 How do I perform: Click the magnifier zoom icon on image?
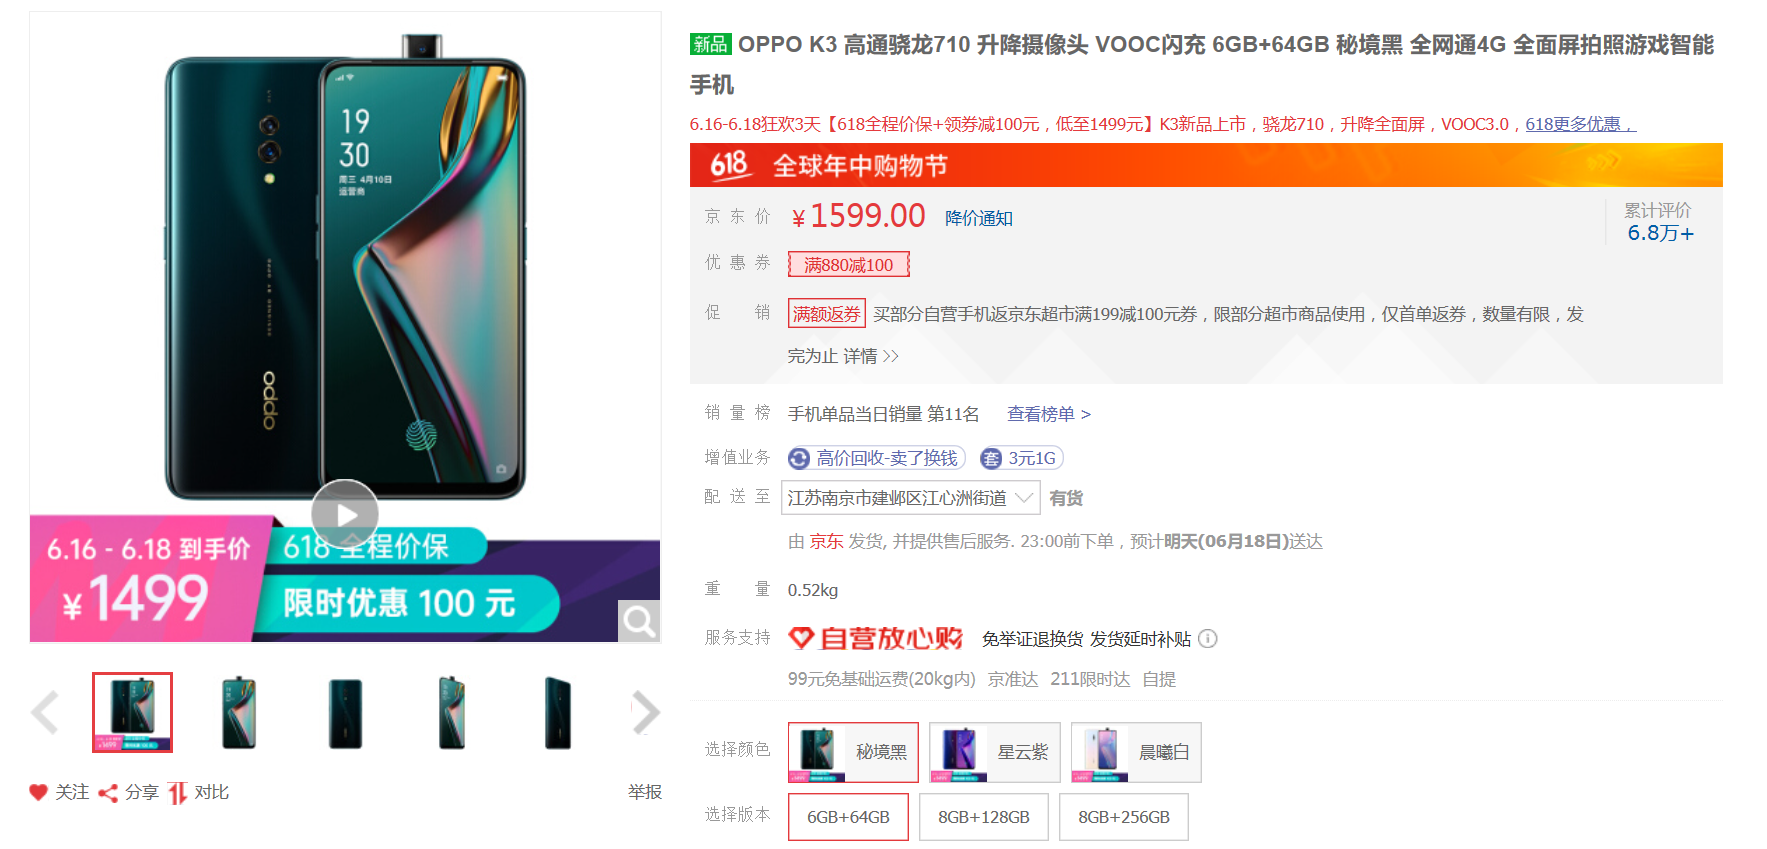coord(639,621)
